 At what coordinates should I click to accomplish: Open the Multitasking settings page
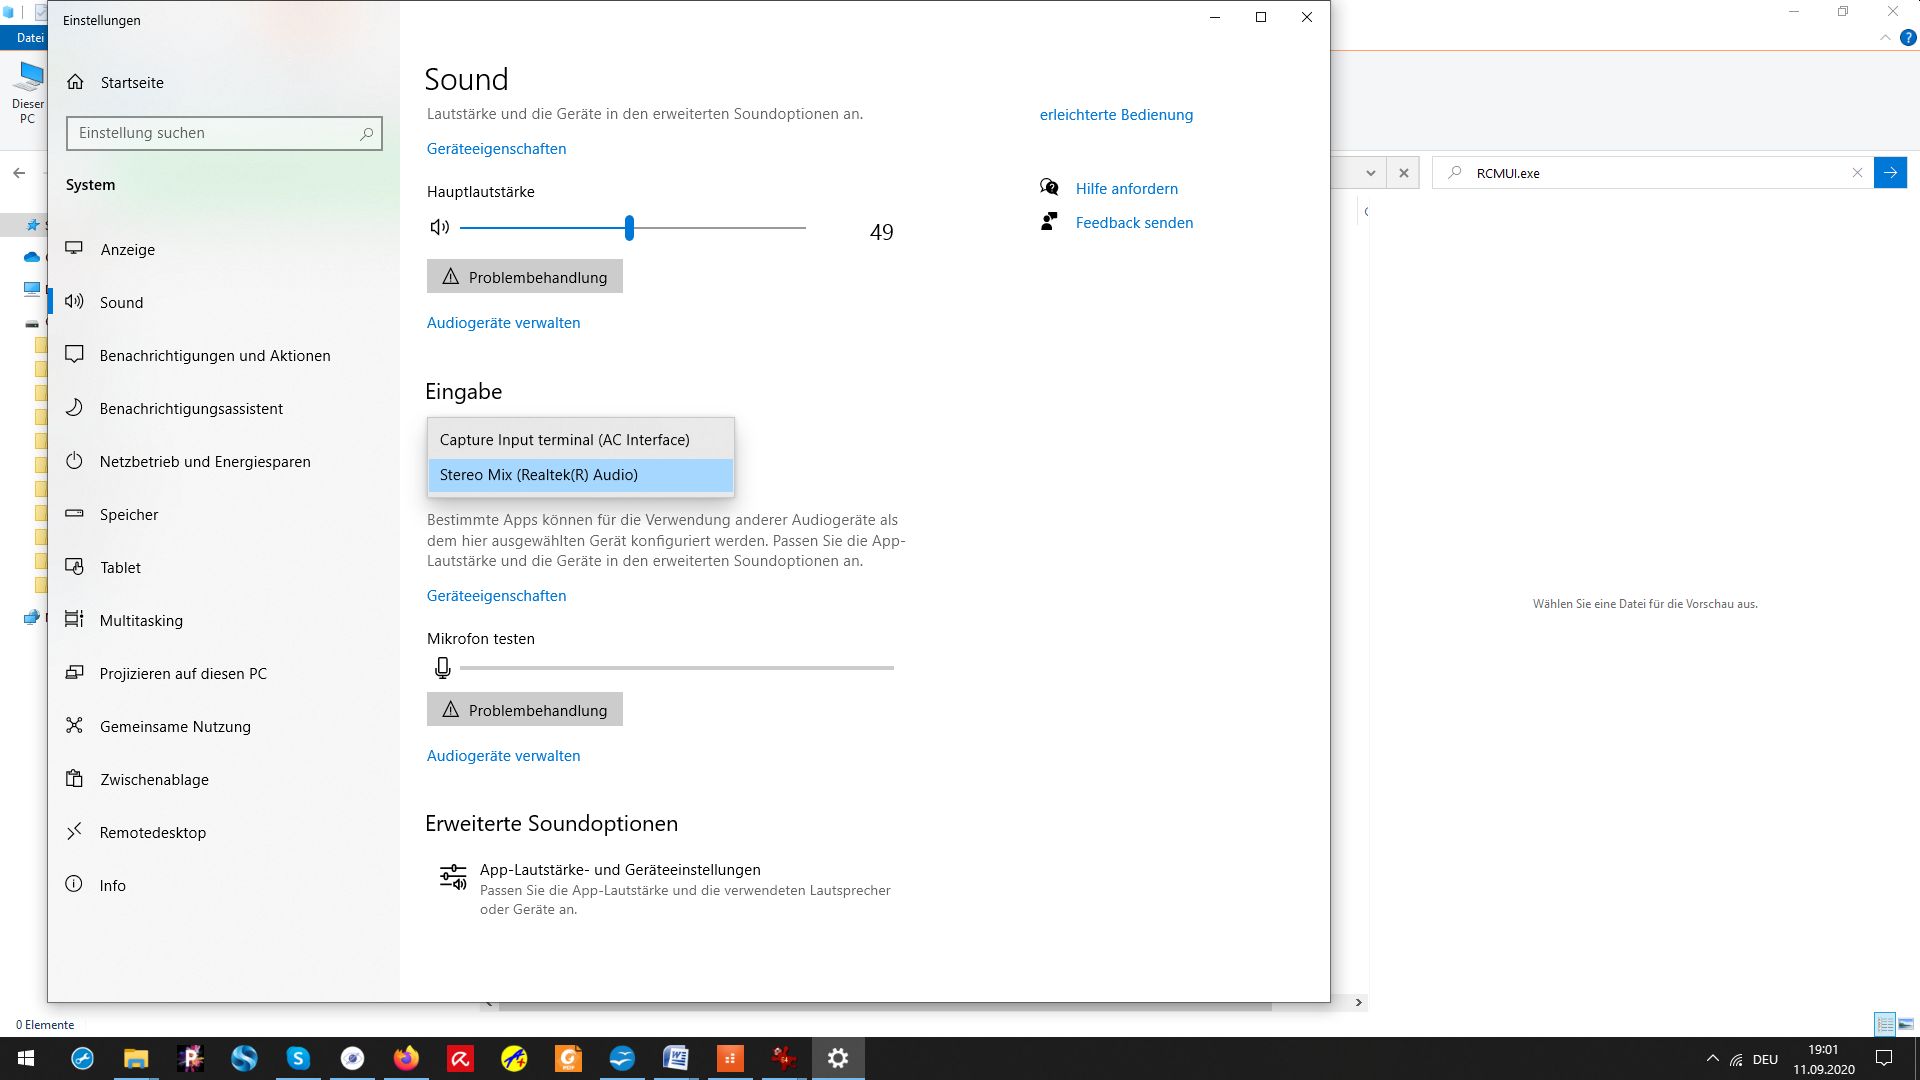click(x=141, y=621)
